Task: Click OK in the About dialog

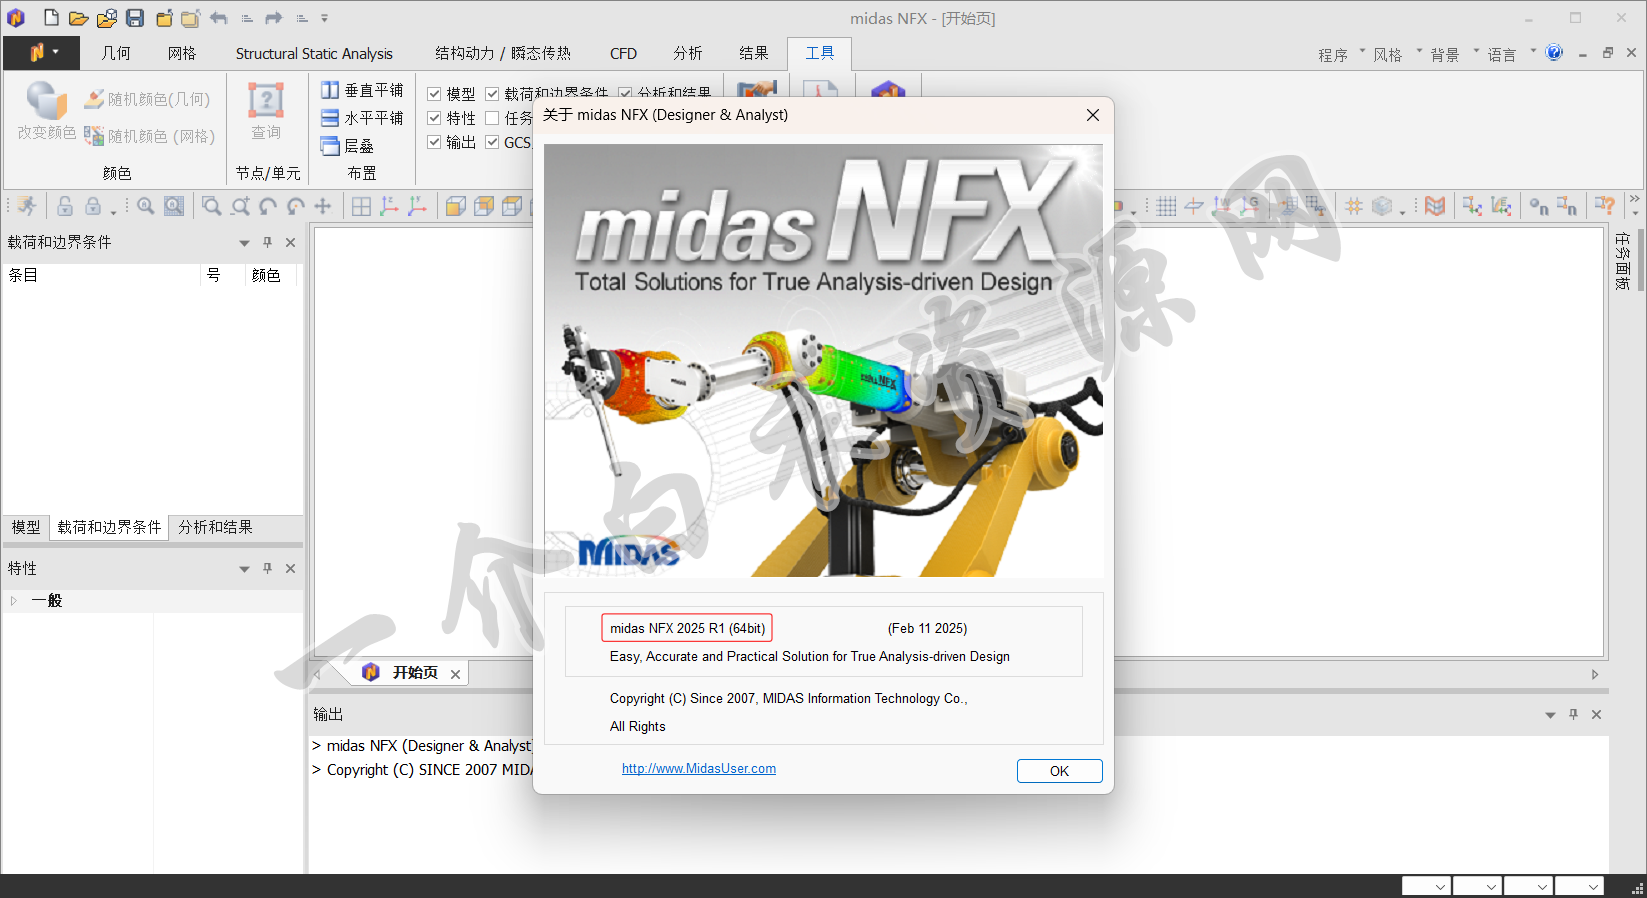Action: click(x=1059, y=771)
